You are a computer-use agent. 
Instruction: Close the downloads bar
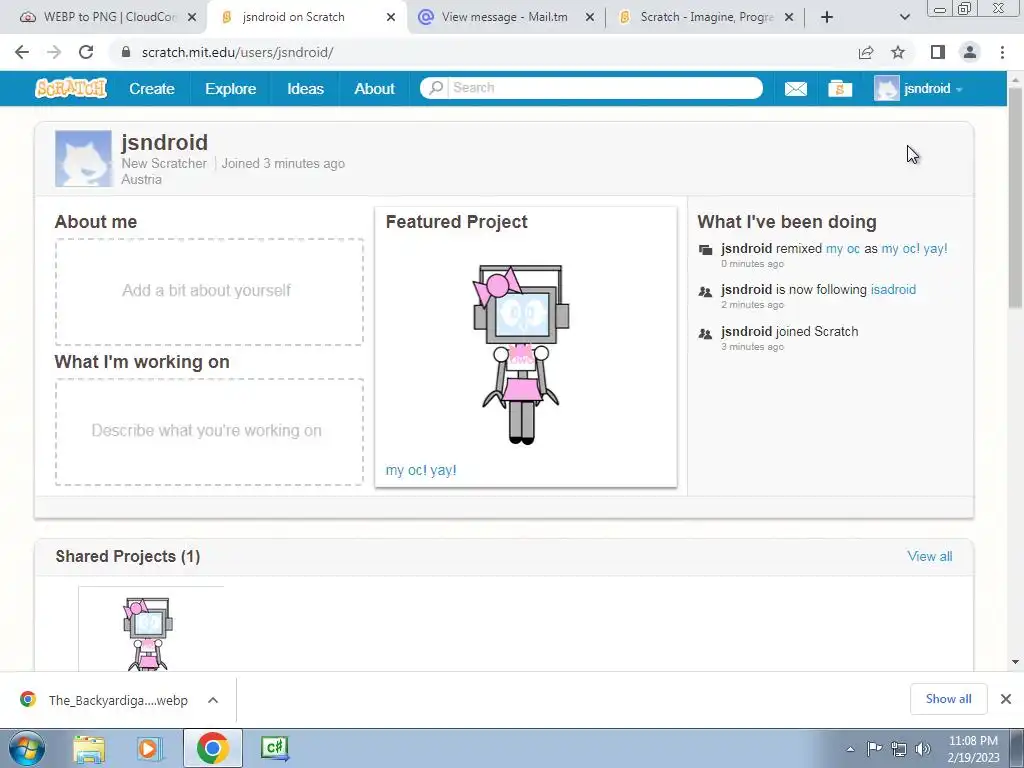point(1006,699)
